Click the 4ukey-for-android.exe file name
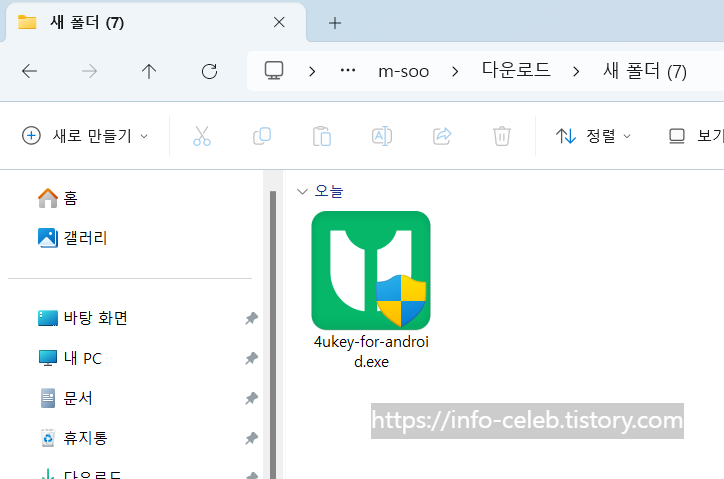 pyautogui.click(x=371, y=352)
